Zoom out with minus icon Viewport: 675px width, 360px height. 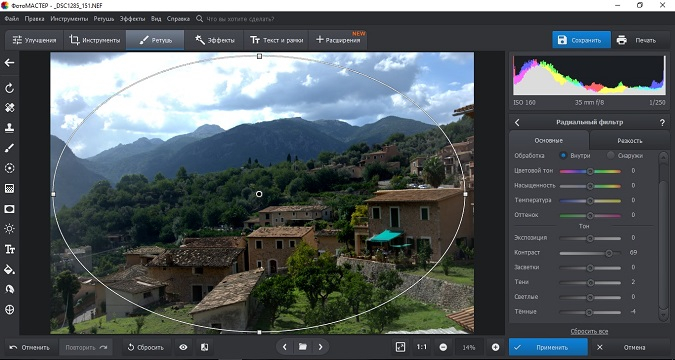click(443, 347)
